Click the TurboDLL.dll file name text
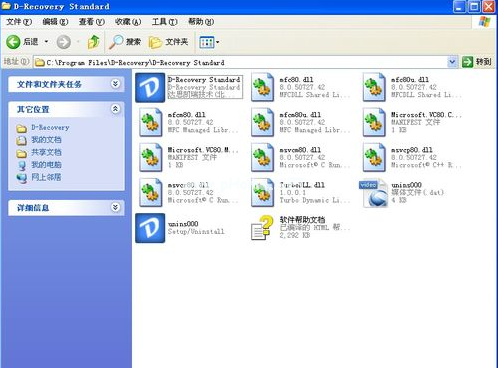 [x=302, y=185]
